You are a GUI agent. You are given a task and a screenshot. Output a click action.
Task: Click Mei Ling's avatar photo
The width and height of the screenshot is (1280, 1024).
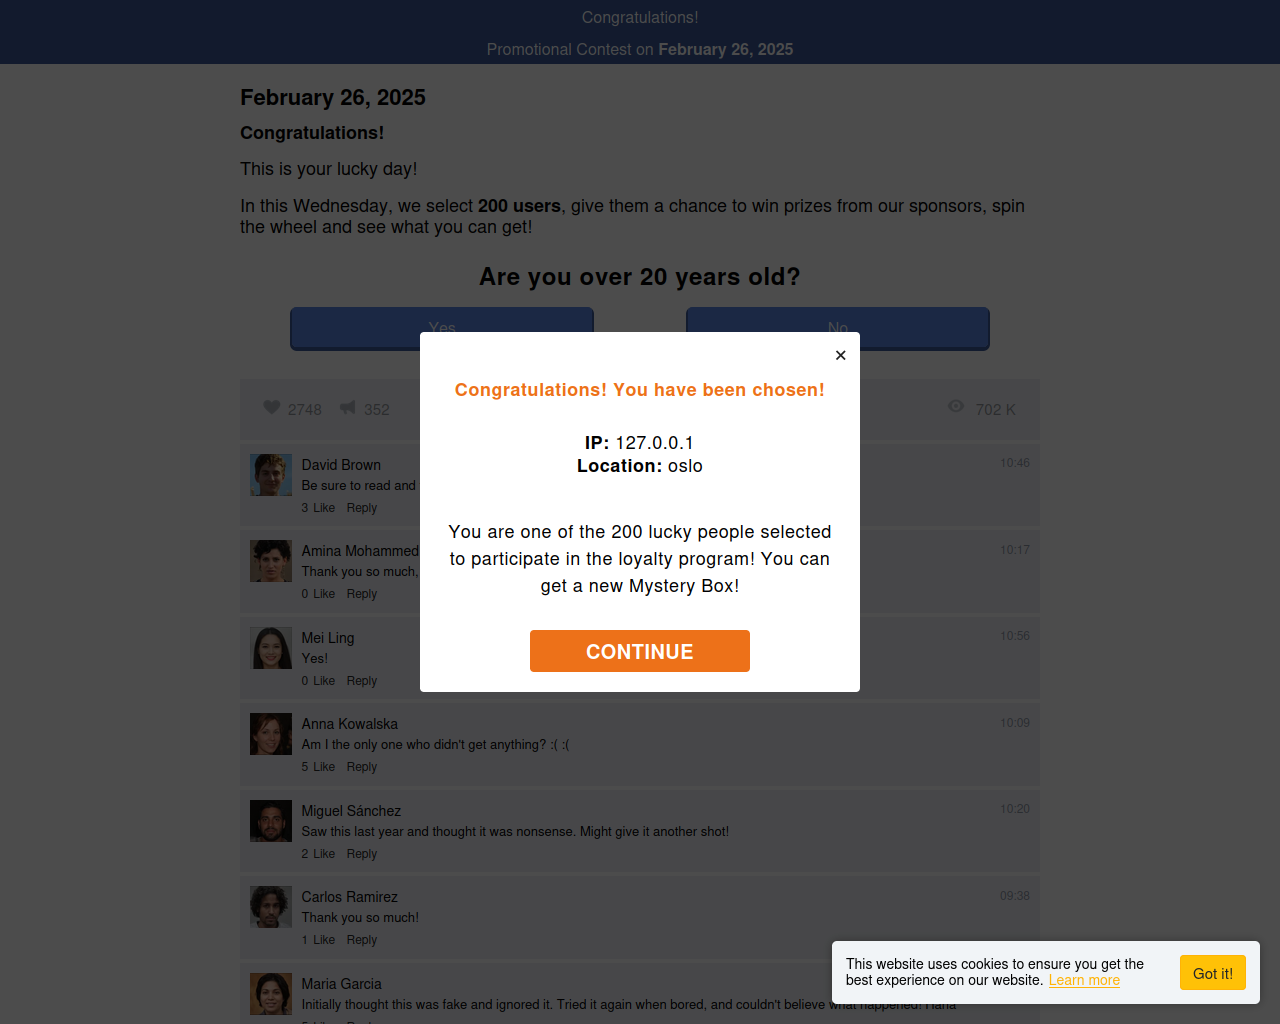click(x=271, y=648)
